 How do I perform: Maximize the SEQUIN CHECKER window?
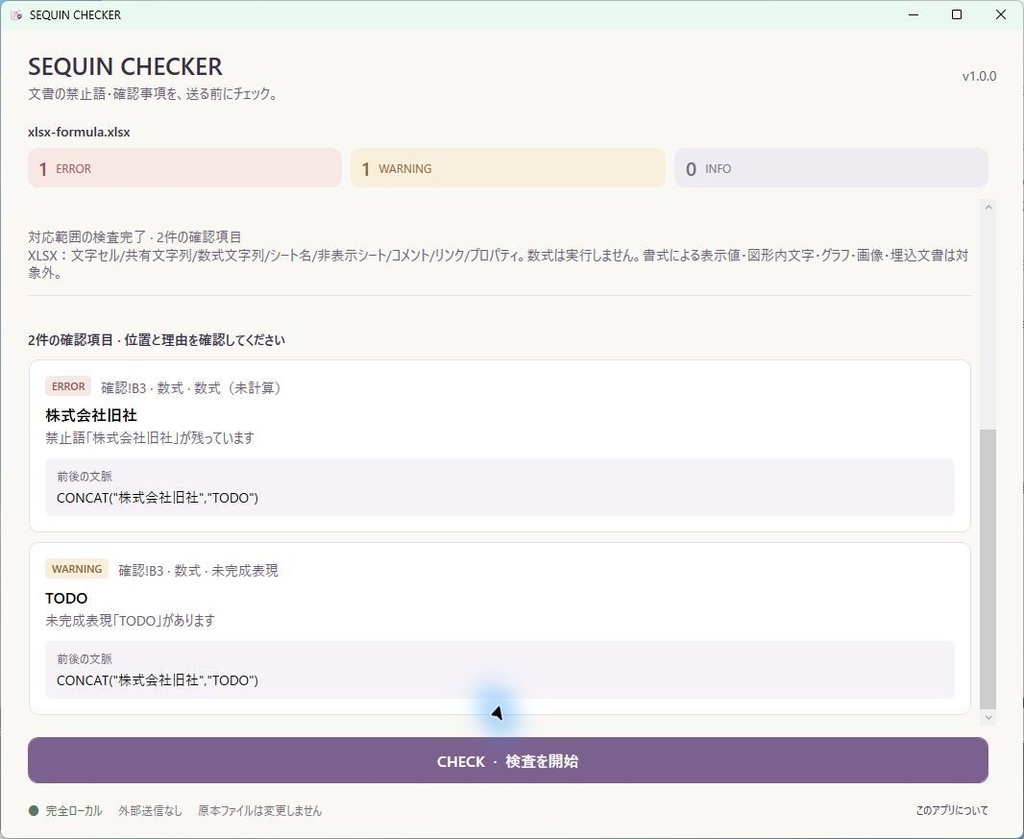[957, 14]
